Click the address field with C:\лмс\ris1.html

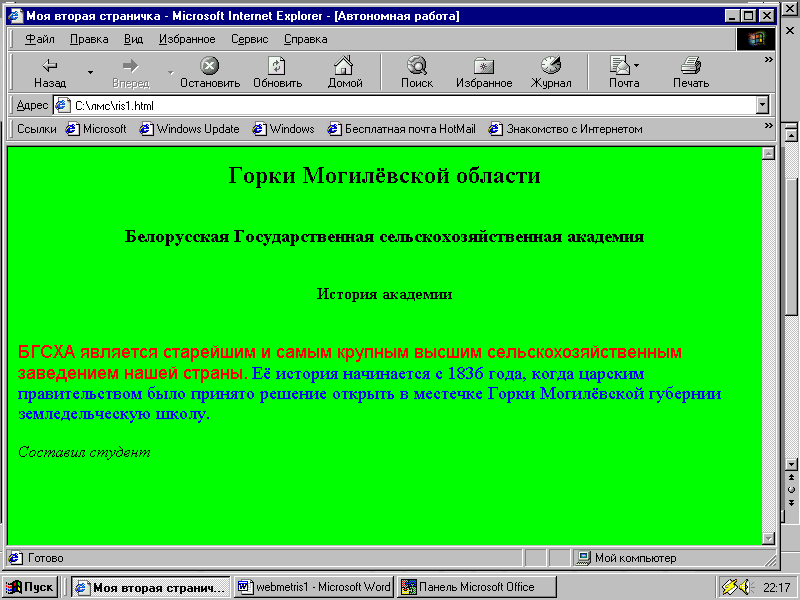coord(405,106)
